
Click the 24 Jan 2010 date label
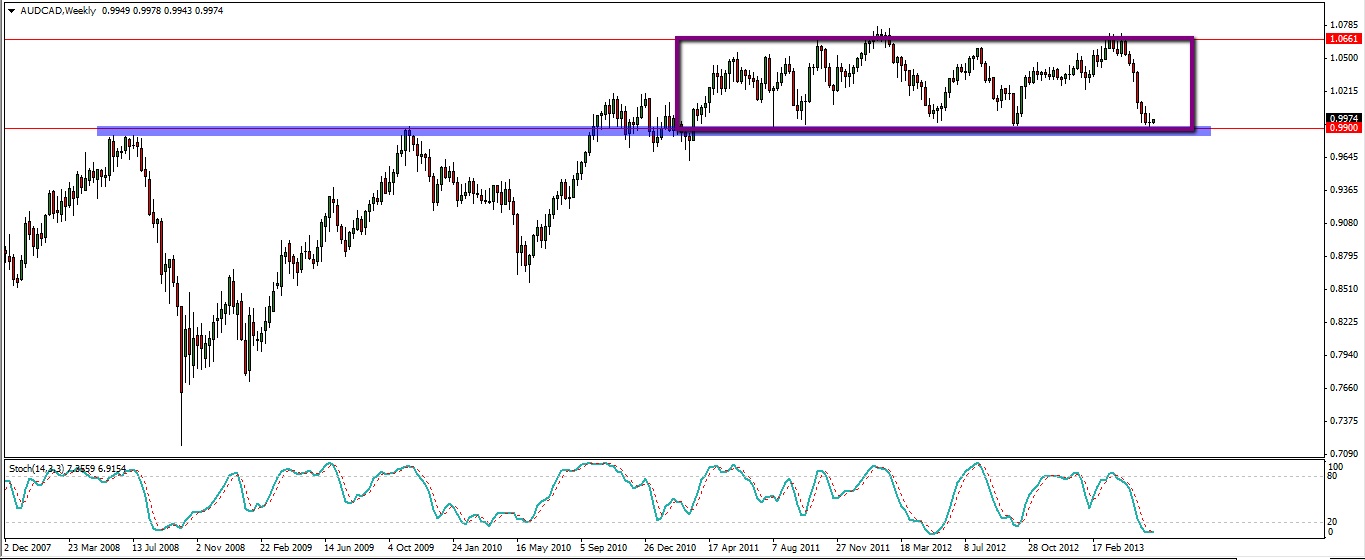(477, 548)
